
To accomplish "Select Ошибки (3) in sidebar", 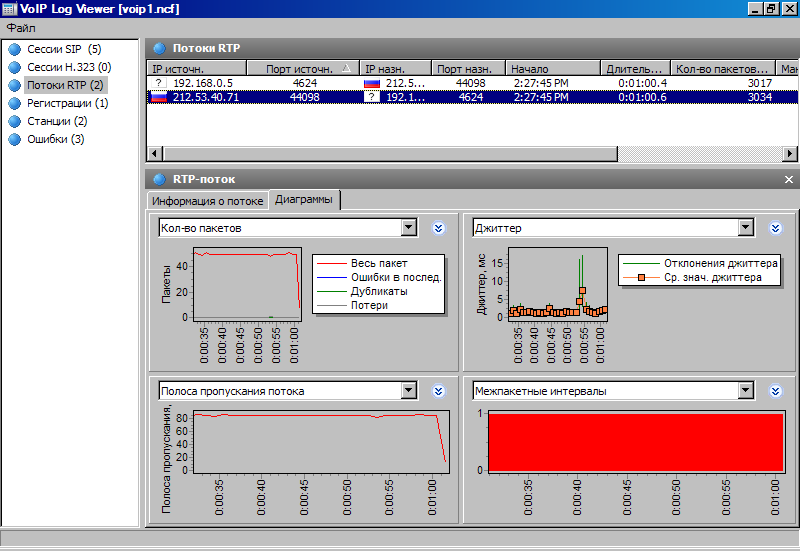I will point(56,139).
